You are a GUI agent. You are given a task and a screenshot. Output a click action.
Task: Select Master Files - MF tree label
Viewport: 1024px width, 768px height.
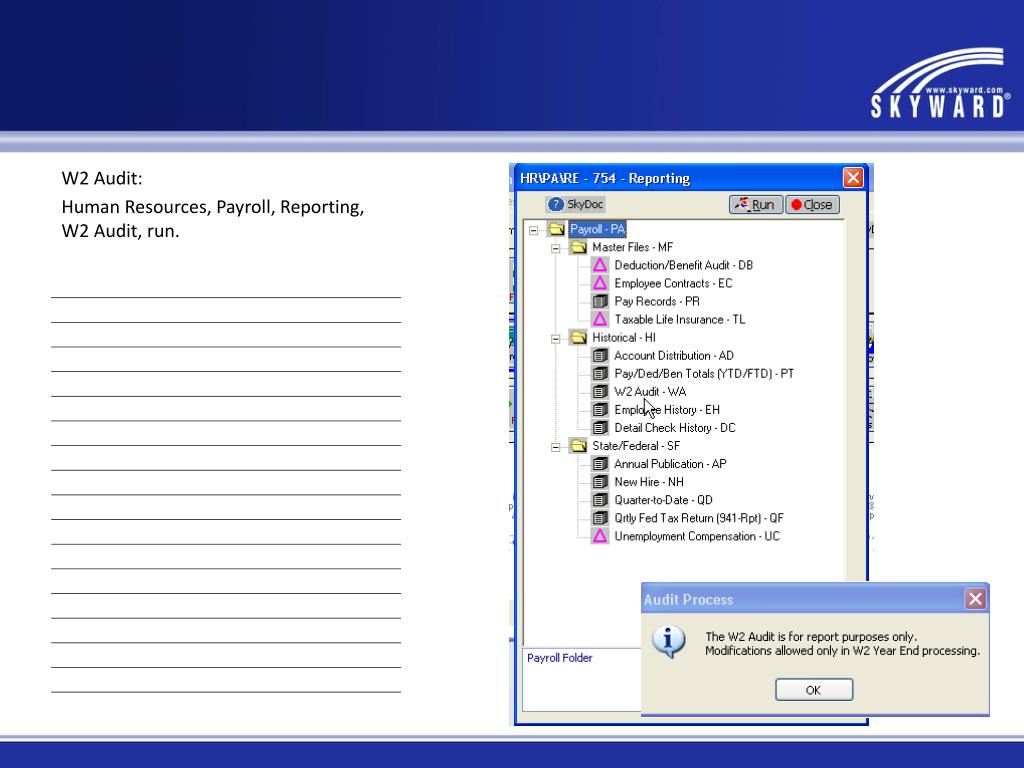[632, 248]
